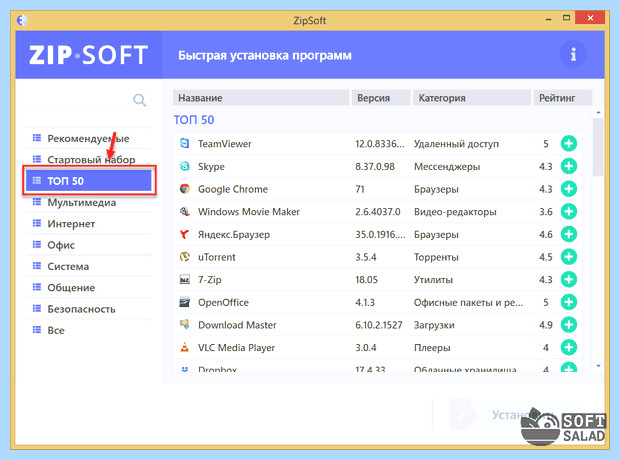
Task: Add Download Master via plus icon
Action: [569, 325]
